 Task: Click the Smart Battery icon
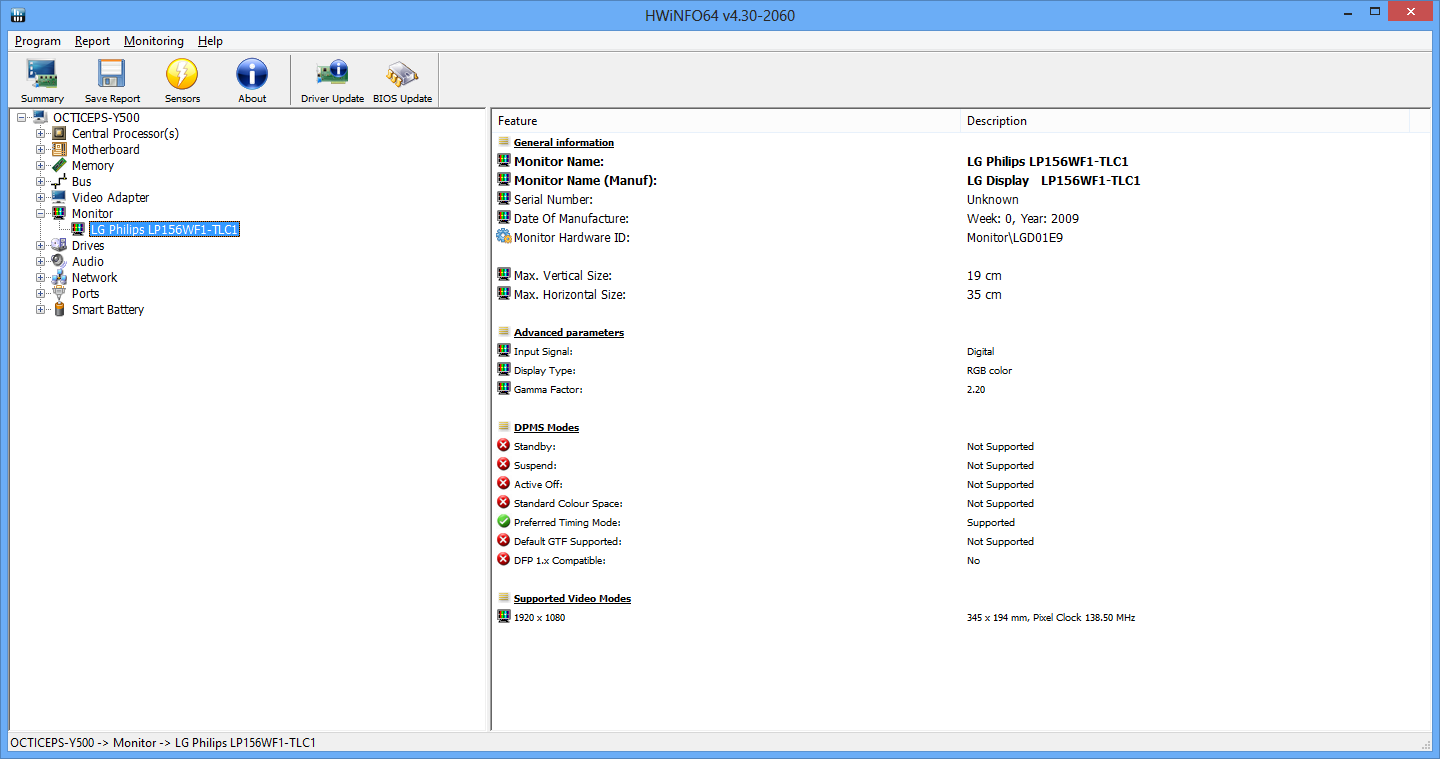60,310
